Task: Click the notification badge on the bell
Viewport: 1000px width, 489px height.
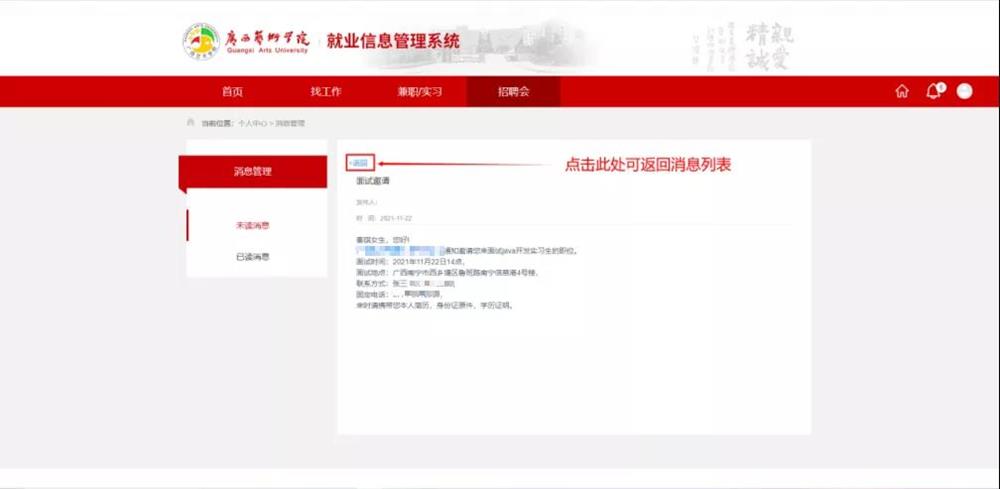Action: pyautogui.click(x=941, y=86)
